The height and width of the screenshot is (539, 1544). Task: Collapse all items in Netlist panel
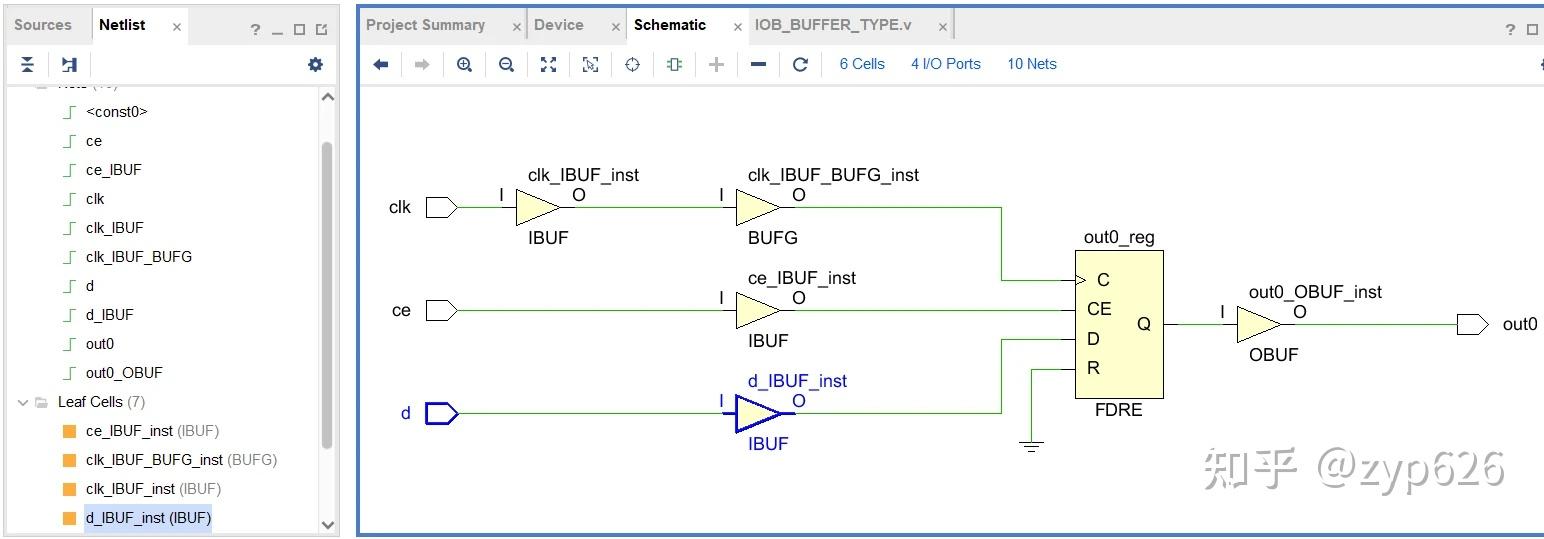pos(28,65)
